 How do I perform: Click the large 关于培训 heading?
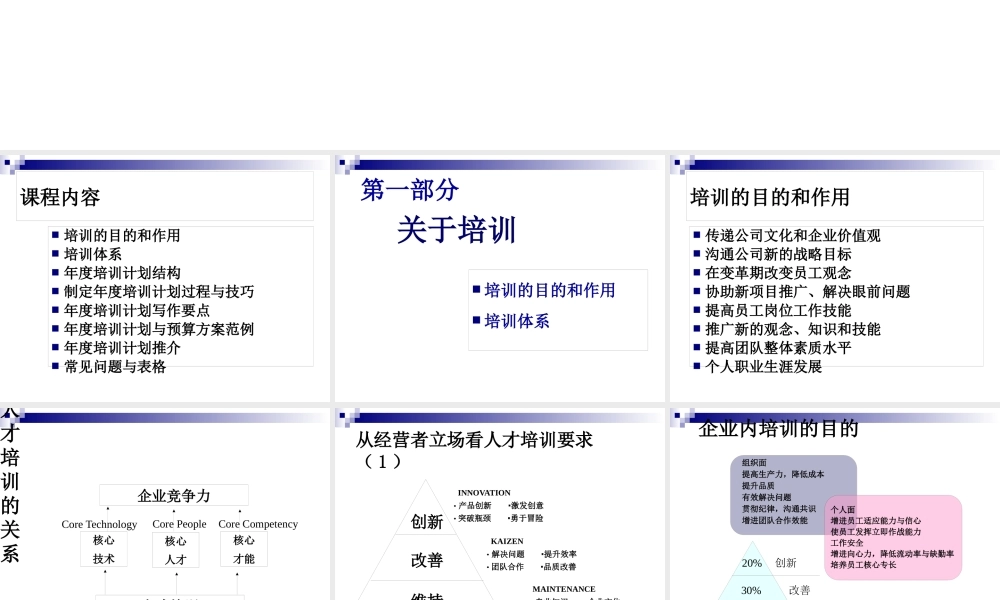point(456,230)
